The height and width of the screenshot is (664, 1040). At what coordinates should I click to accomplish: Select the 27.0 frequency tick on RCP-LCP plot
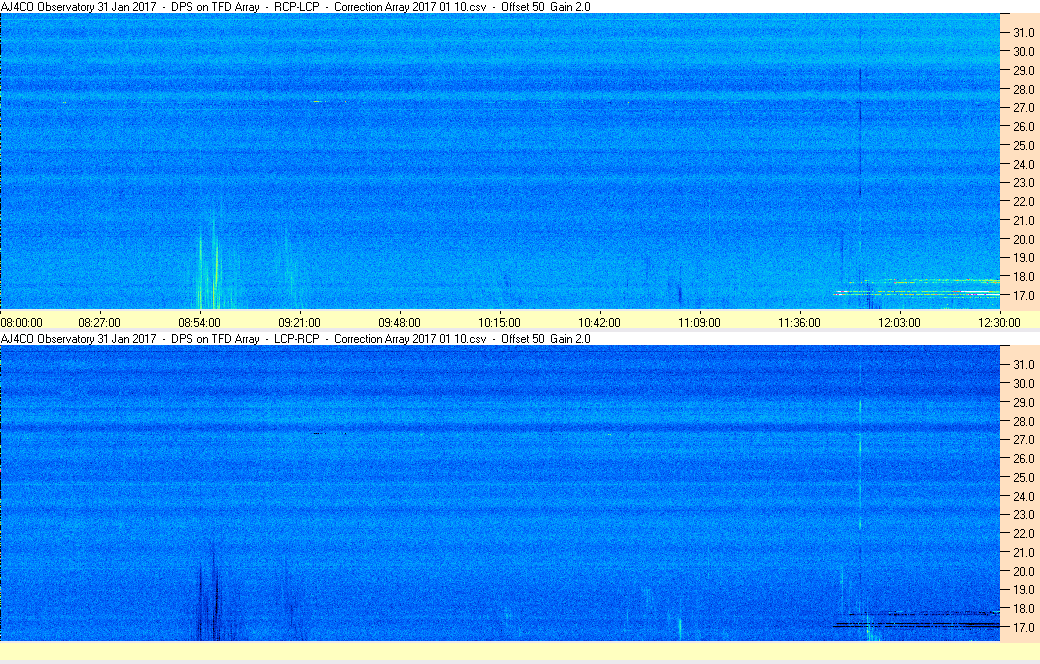1023,107
